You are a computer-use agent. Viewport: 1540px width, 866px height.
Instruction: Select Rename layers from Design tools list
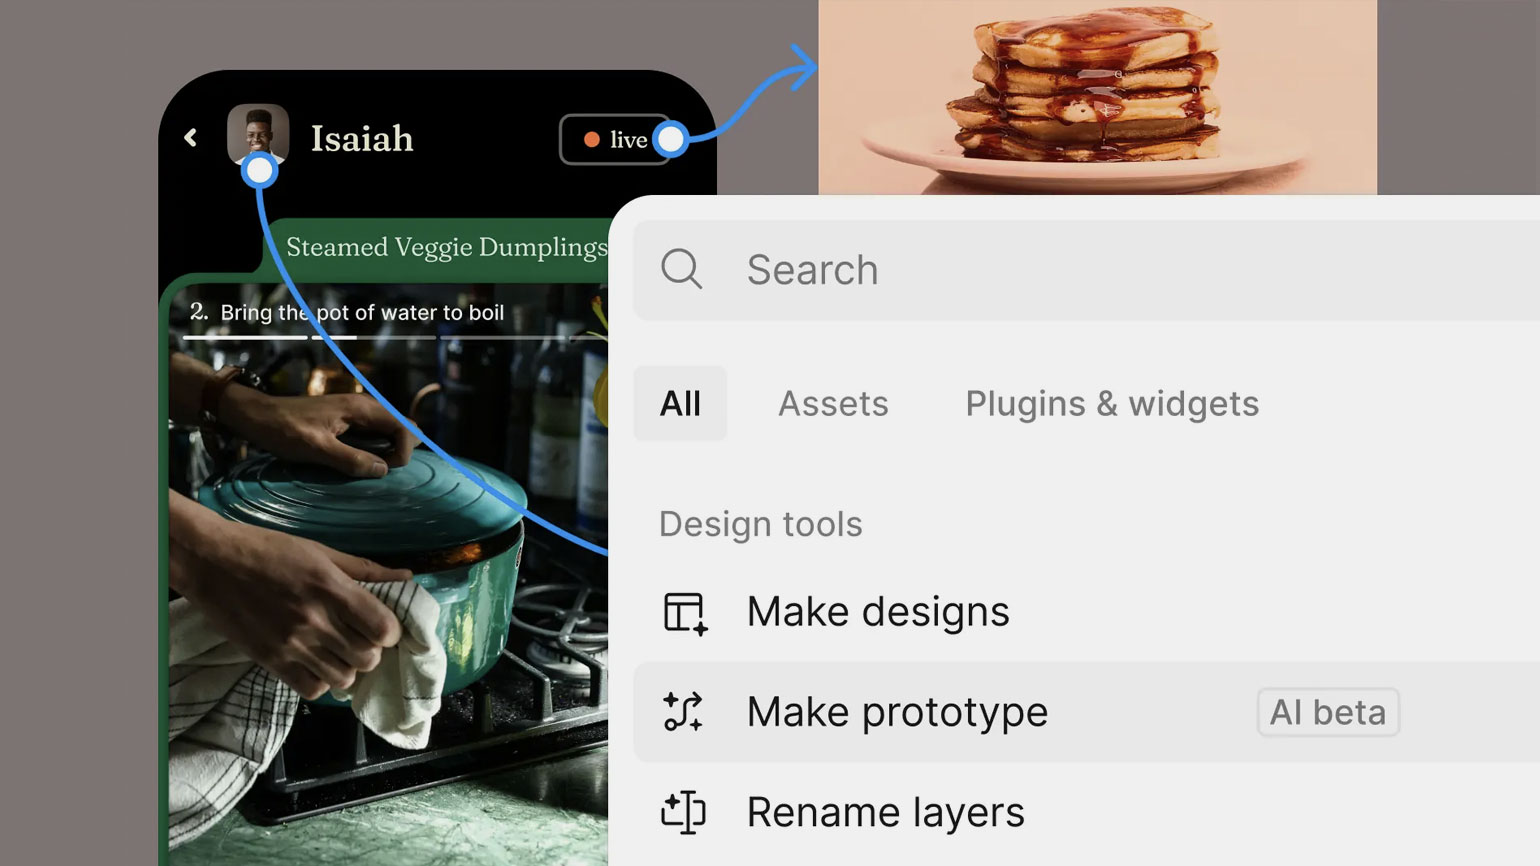point(885,812)
